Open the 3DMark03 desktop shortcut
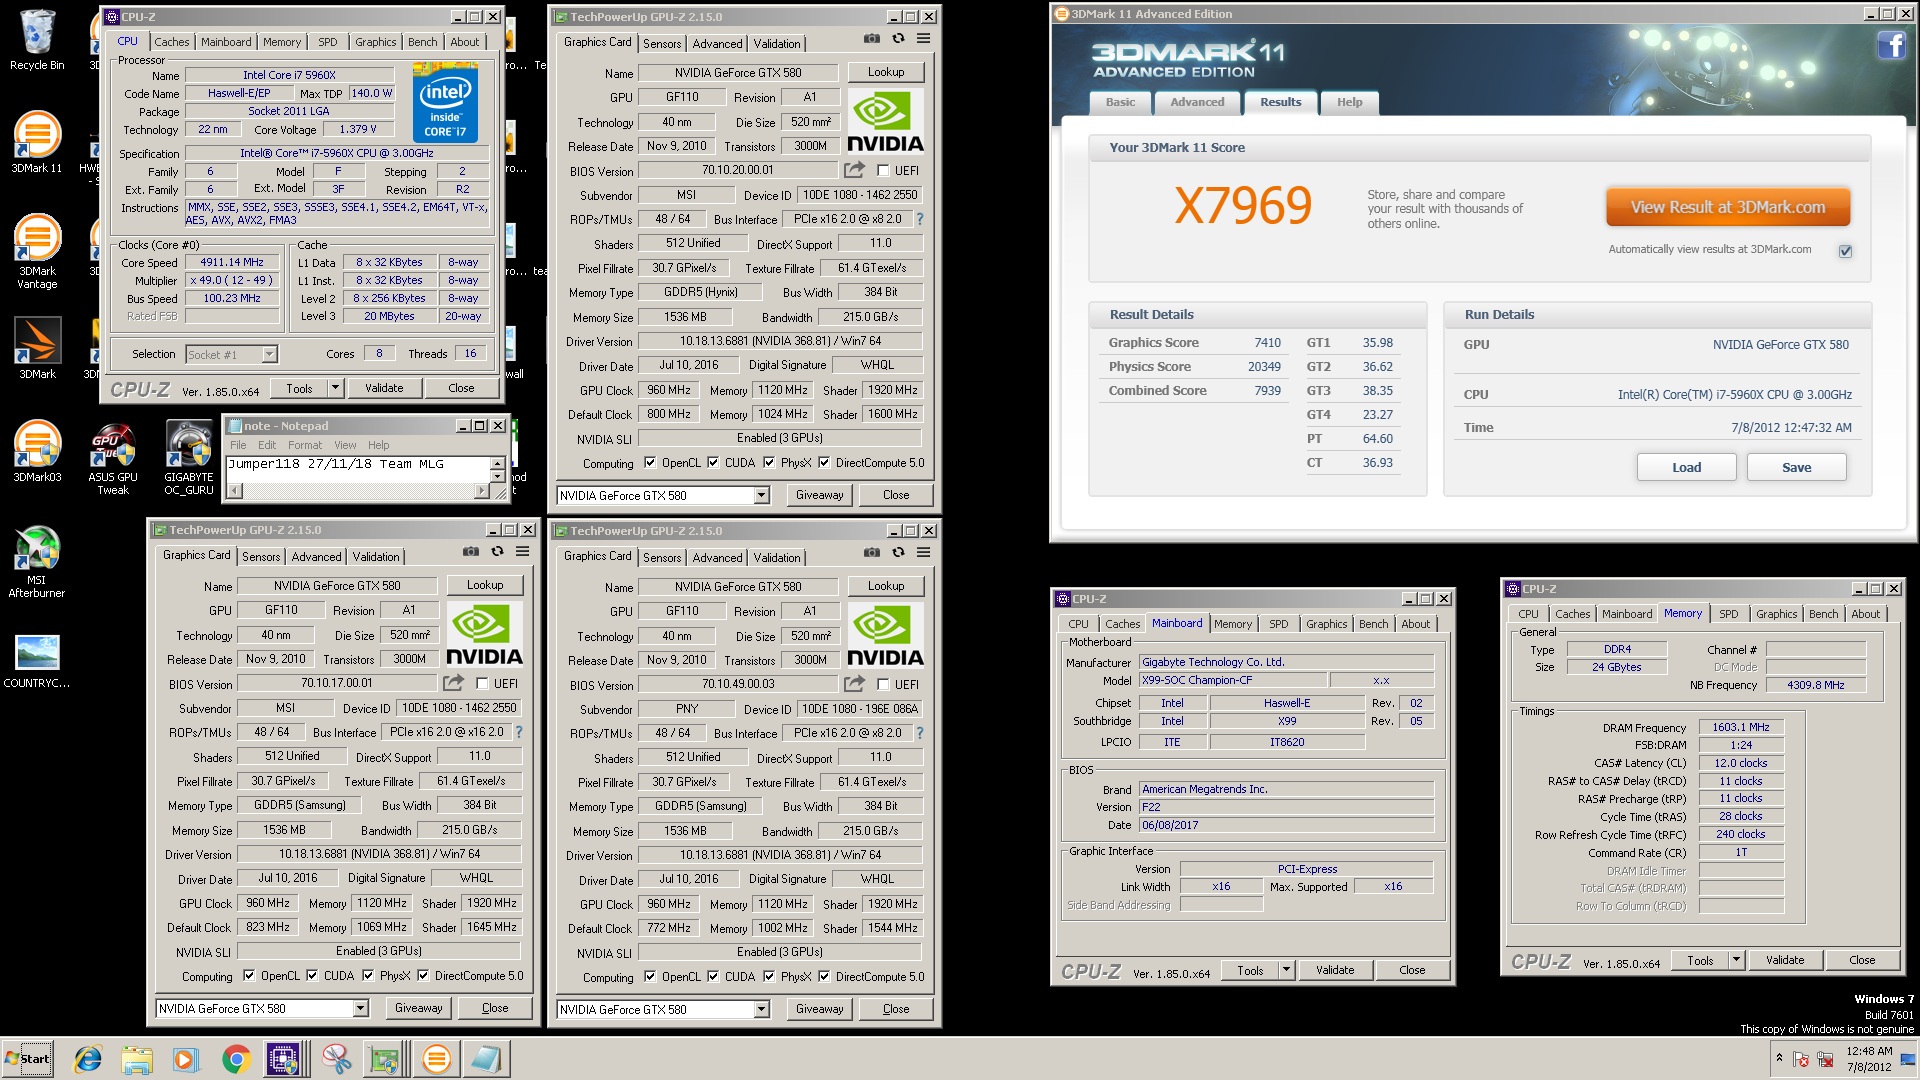 pyautogui.click(x=37, y=451)
